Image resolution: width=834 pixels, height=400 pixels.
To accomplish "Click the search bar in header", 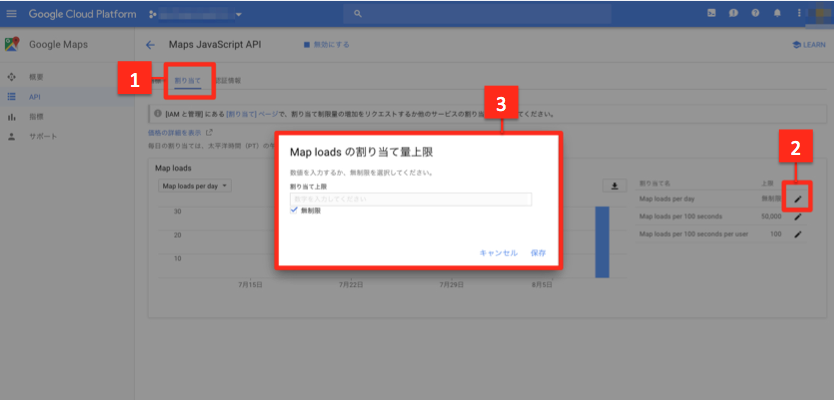I will tap(477, 14).
